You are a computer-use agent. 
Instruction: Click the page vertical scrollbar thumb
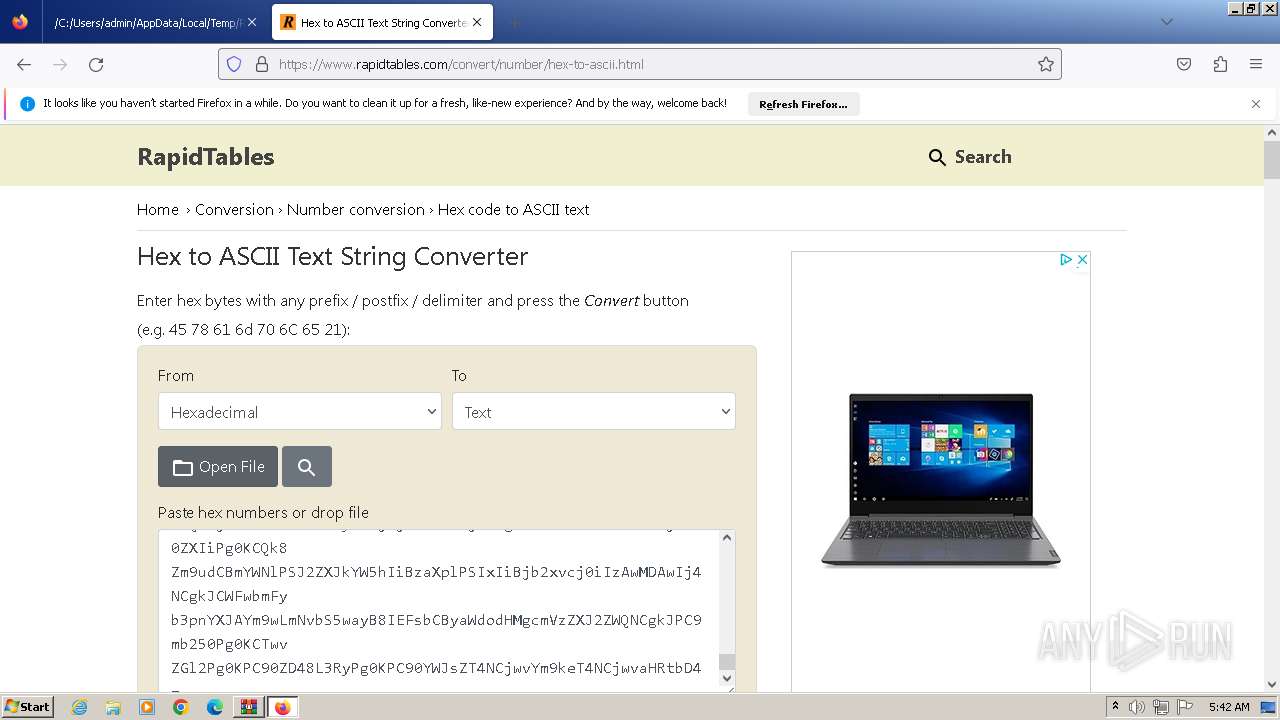point(1272,160)
